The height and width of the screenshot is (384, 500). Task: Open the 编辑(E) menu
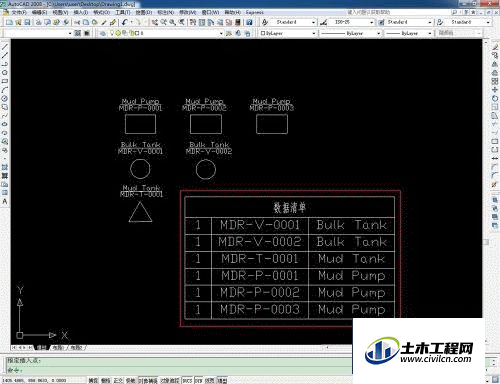pos(39,12)
